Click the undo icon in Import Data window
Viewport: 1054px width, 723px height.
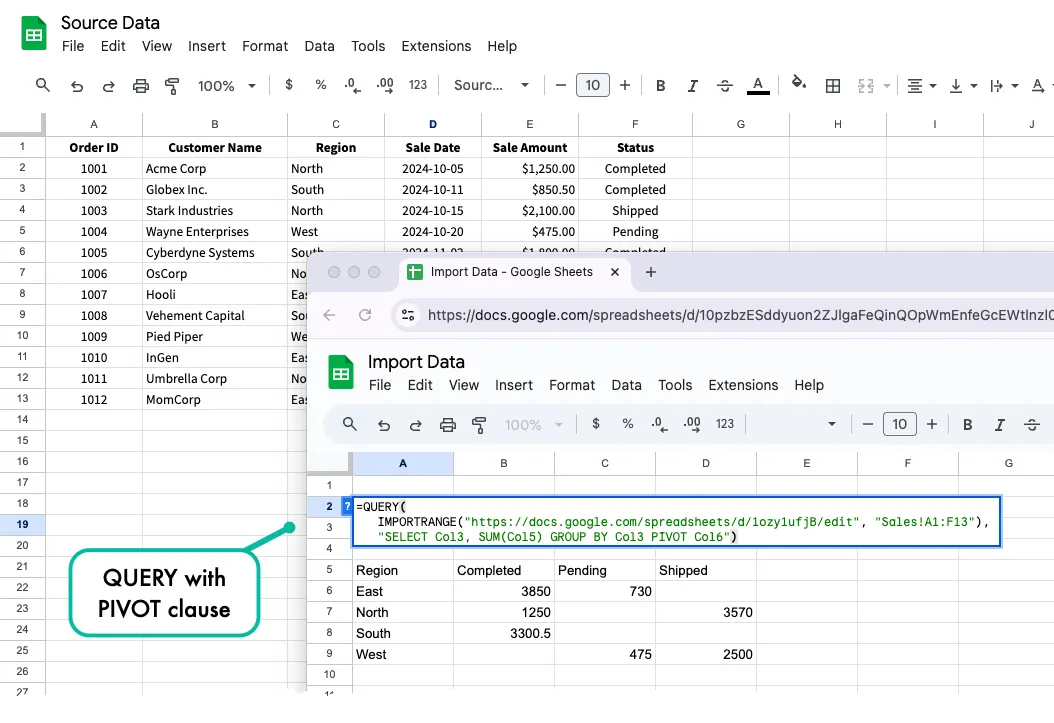(384, 424)
